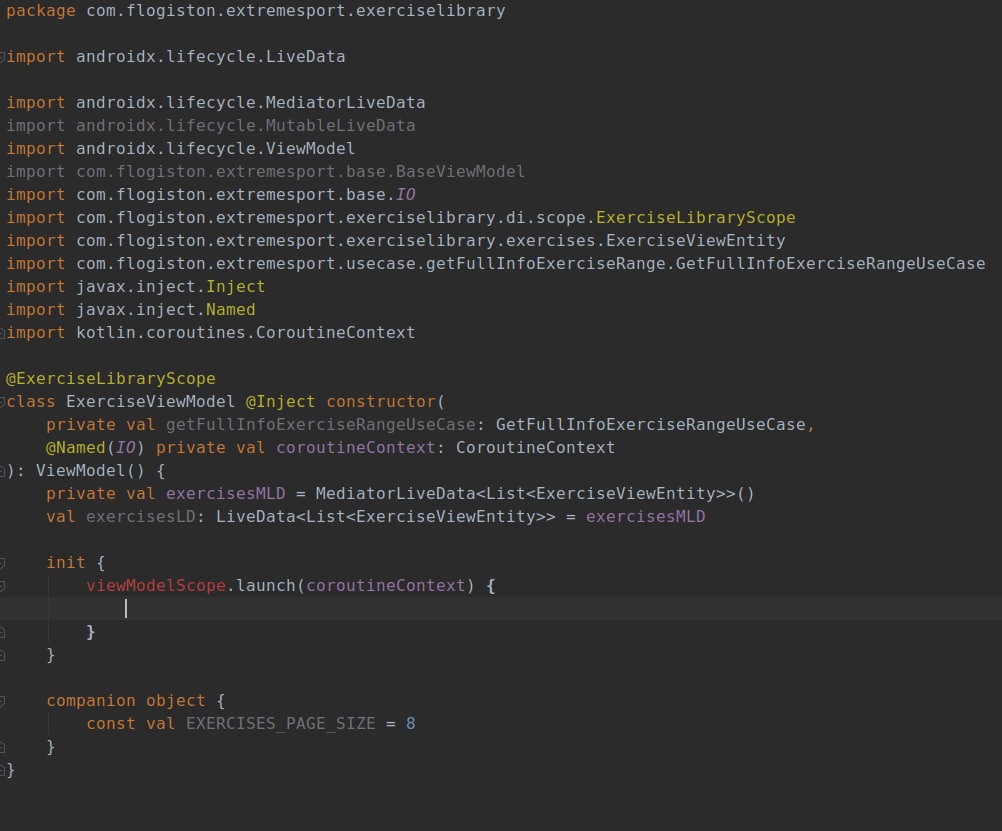Click GetFullInfoExerciseRangeUseCase in the usecase import
Screen dimensions: 1002x831
tap(830, 264)
